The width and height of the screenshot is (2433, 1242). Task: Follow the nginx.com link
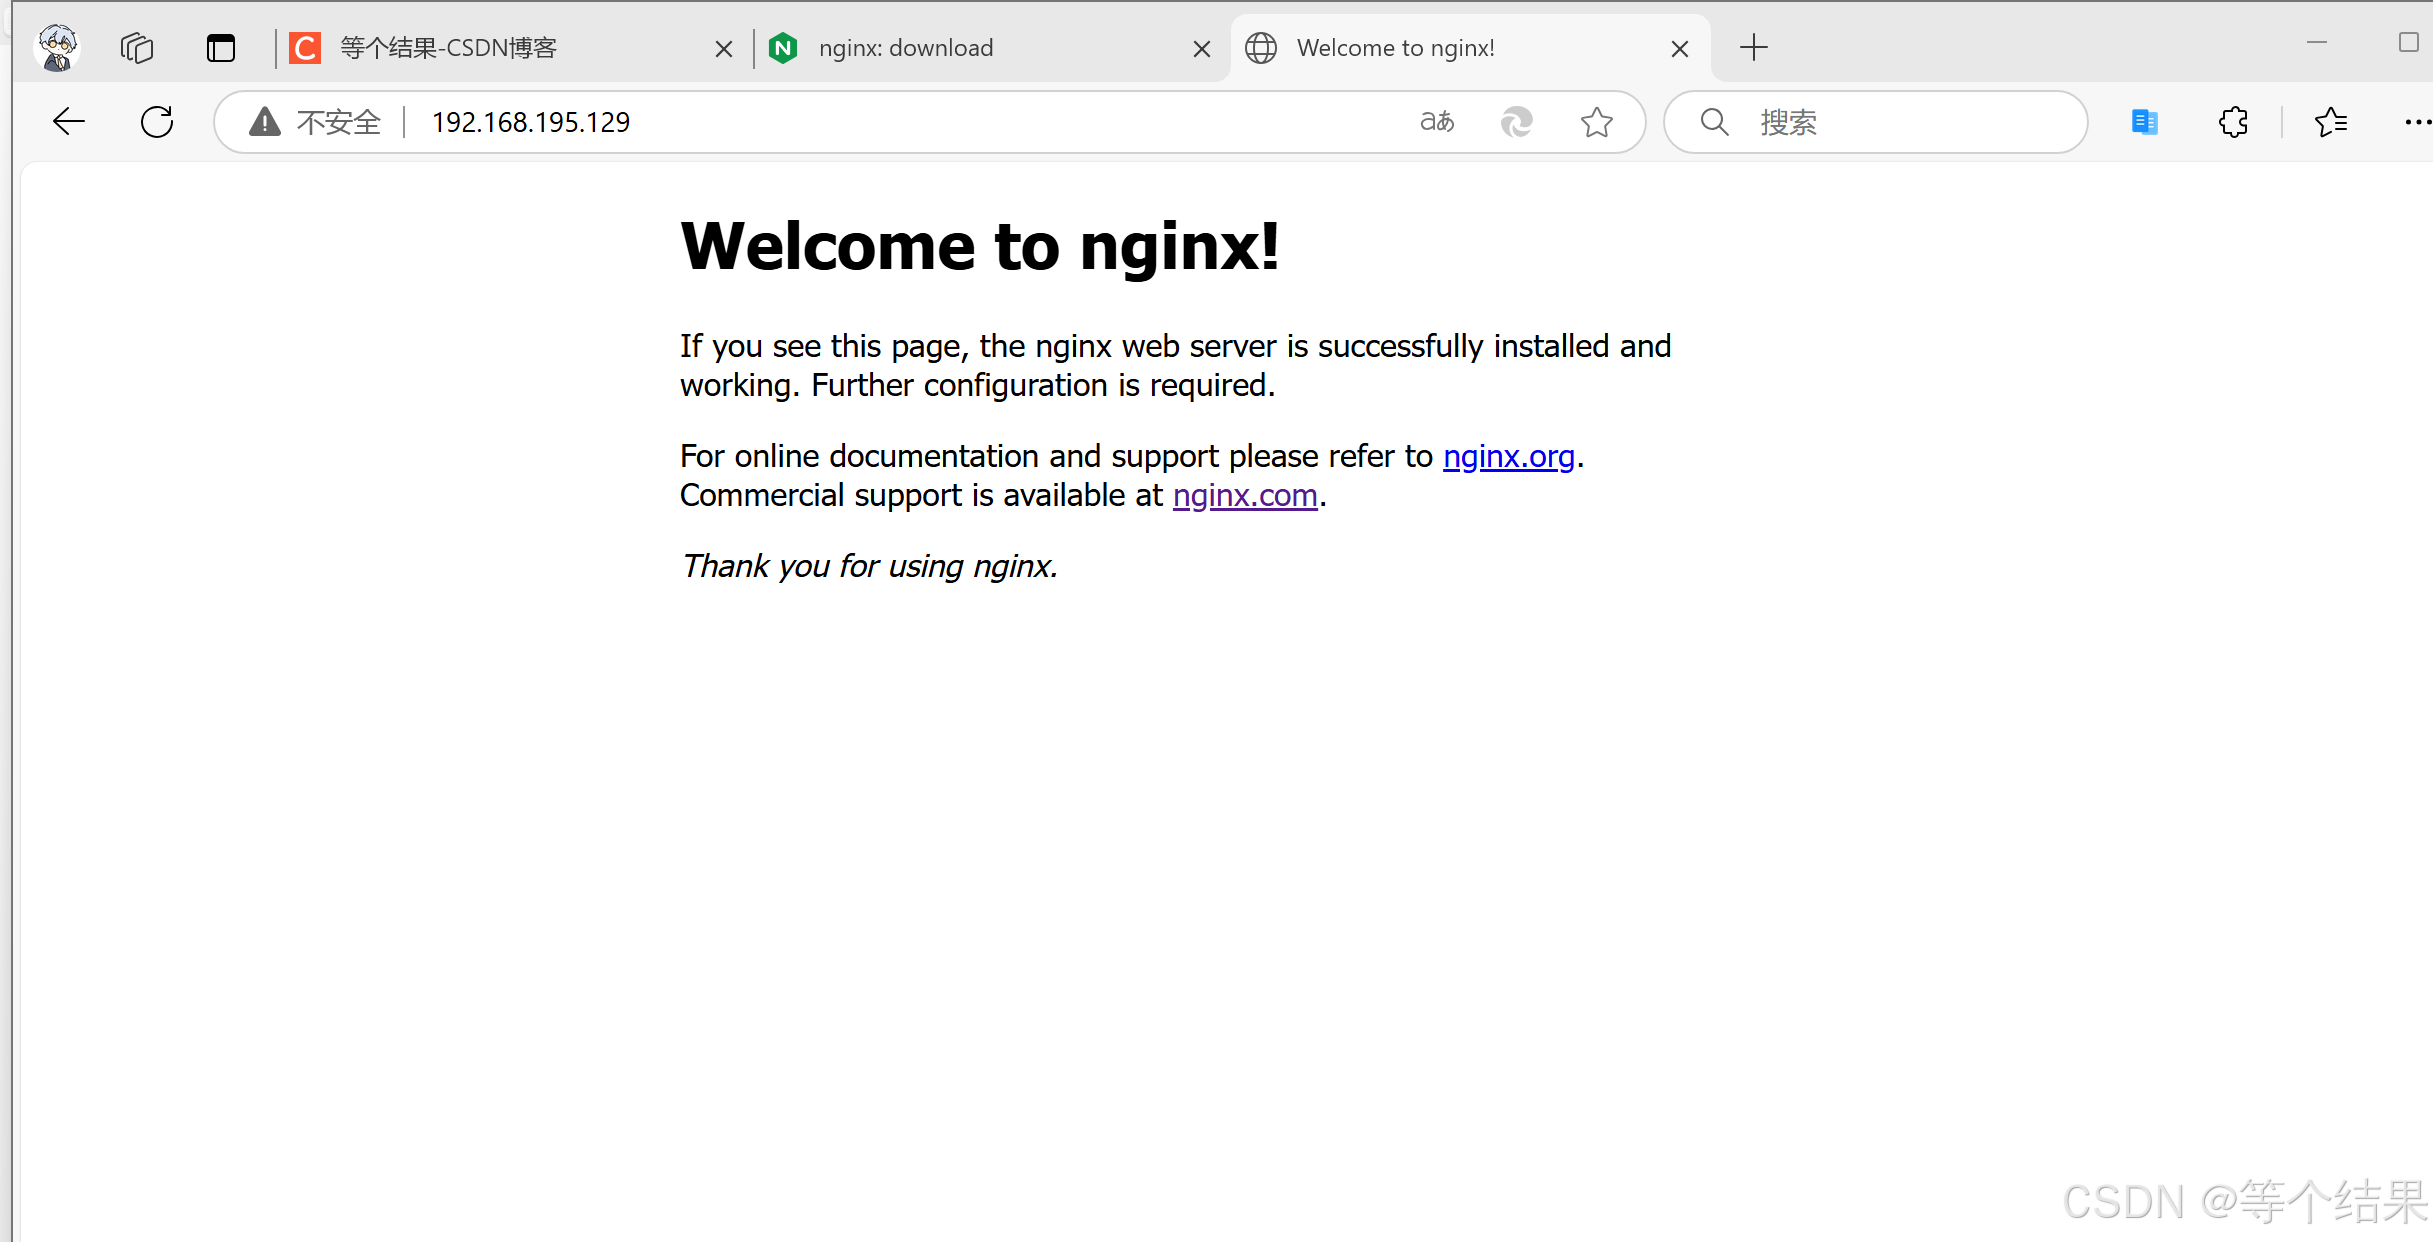[x=1245, y=495]
